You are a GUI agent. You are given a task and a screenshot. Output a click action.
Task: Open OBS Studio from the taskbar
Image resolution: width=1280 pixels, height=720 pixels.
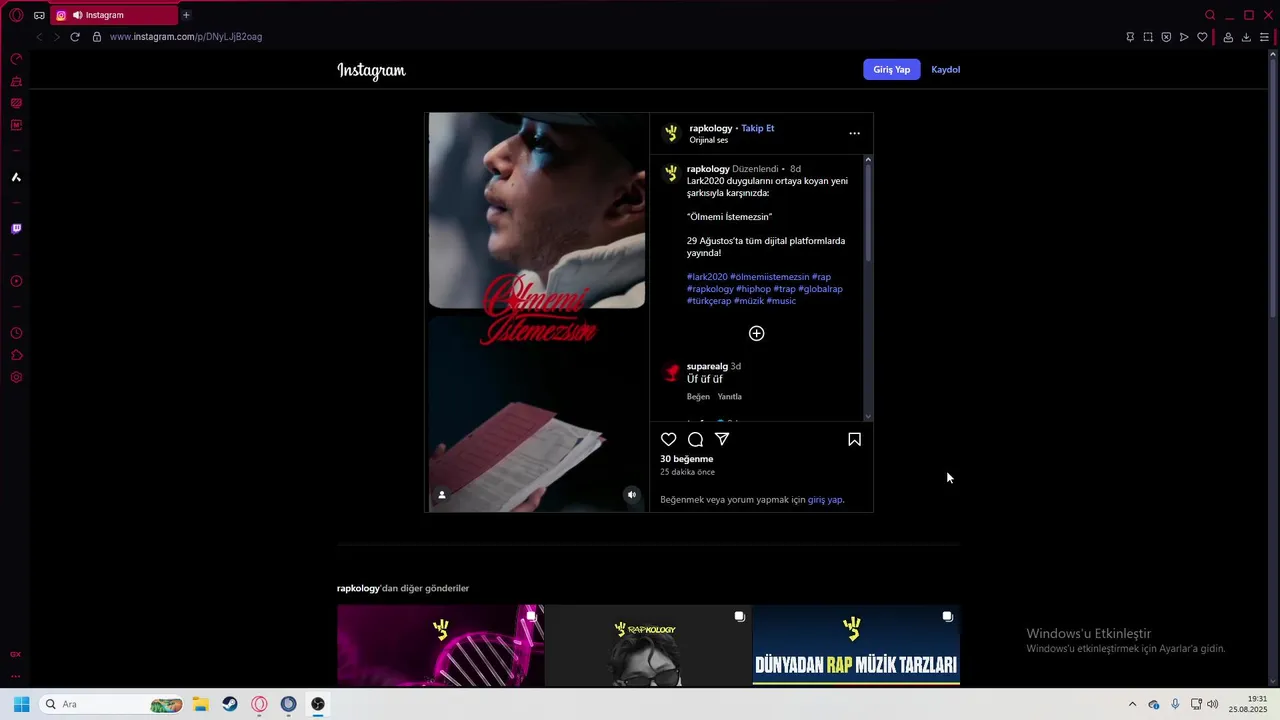pyautogui.click(x=318, y=704)
